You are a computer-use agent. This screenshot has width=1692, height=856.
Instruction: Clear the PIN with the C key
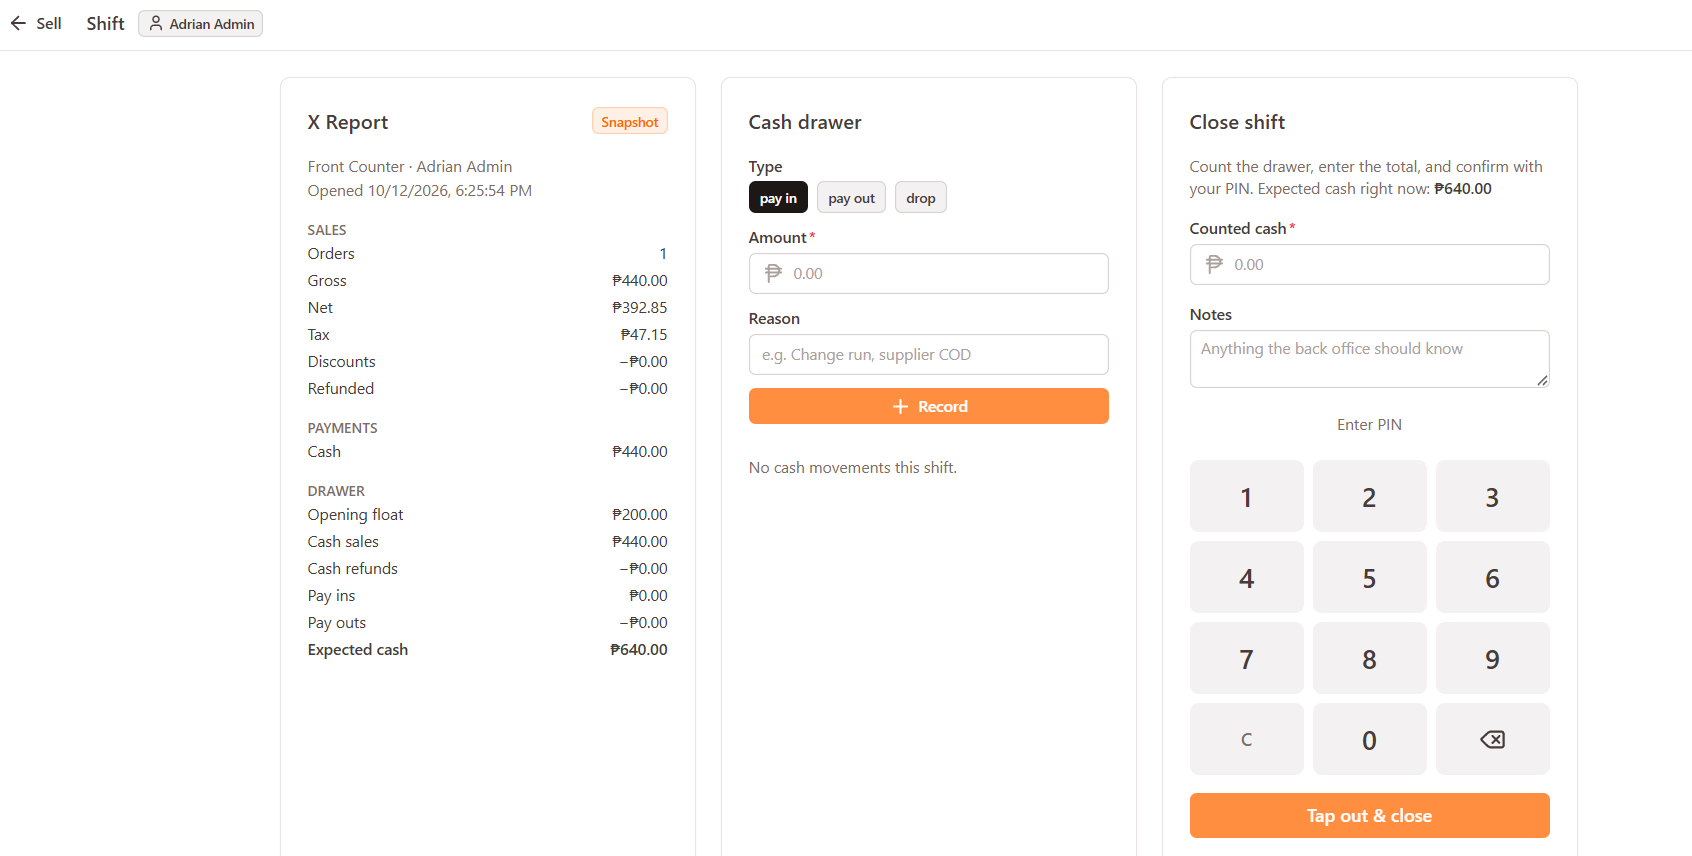[x=1246, y=739]
